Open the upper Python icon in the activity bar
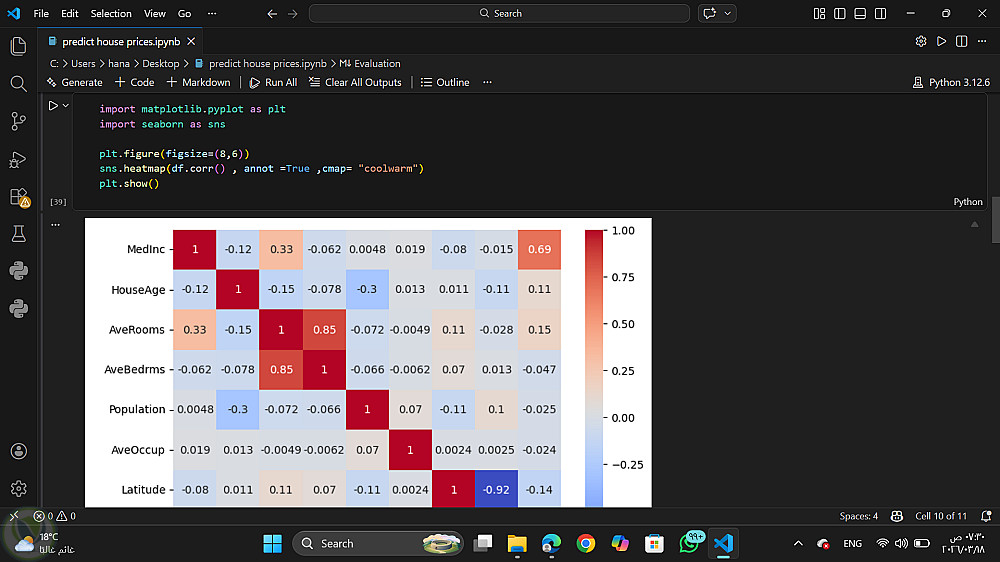This screenshot has width=1000, height=562. point(18,271)
